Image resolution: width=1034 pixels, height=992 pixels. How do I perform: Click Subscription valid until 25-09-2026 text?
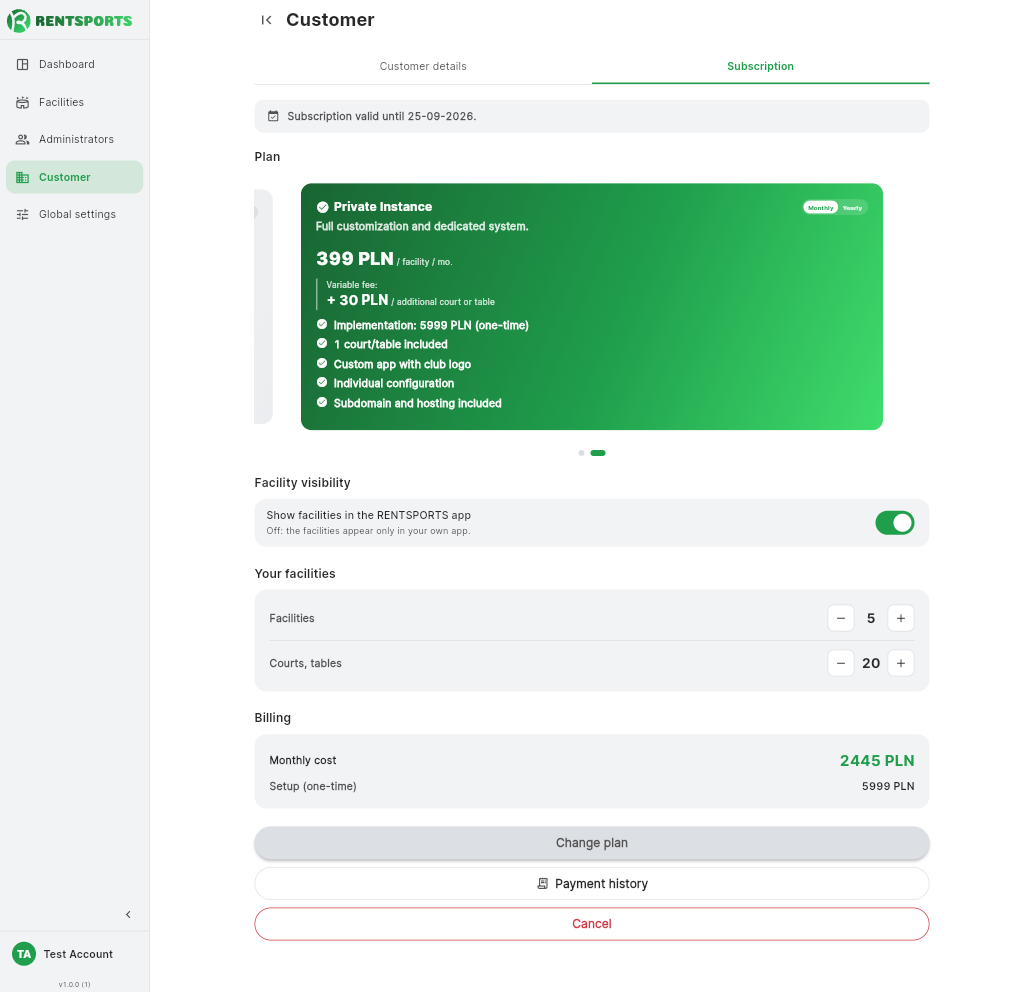pos(381,116)
